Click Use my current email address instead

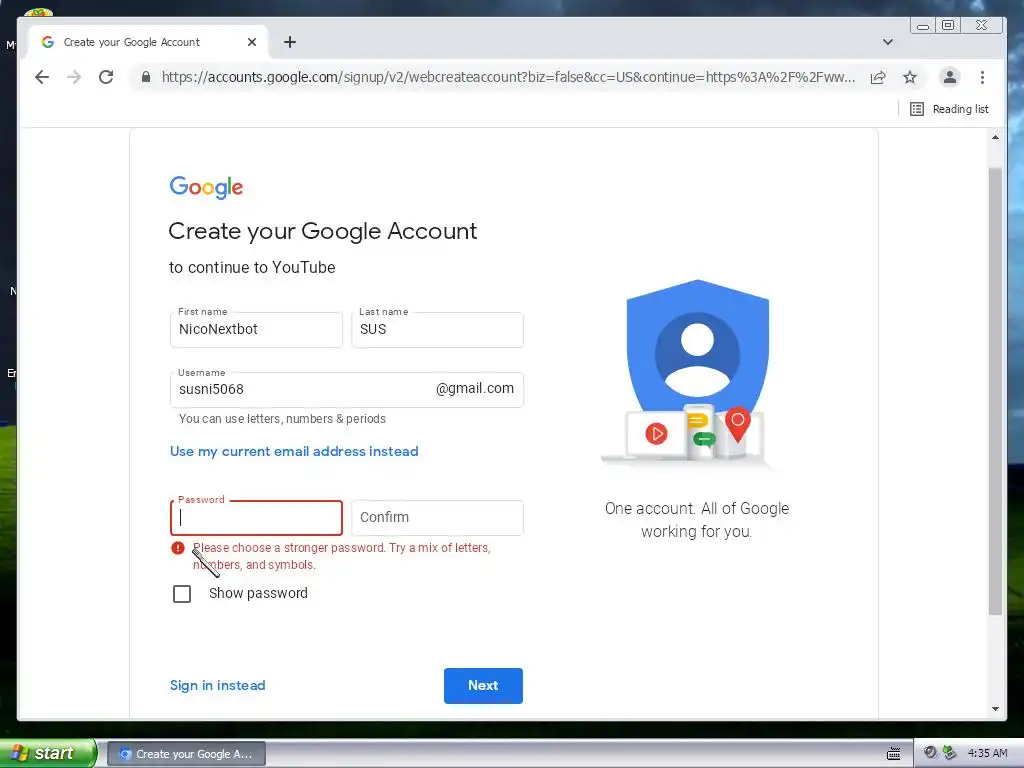tap(294, 451)
